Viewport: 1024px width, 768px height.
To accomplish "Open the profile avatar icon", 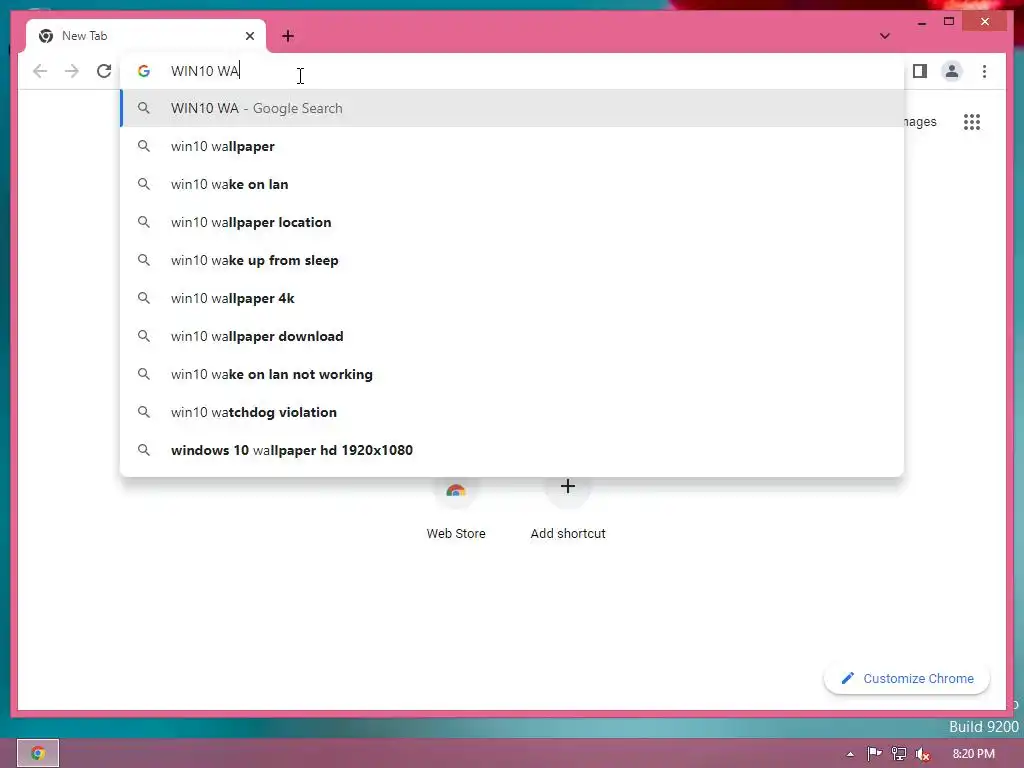I will point(952,71).
